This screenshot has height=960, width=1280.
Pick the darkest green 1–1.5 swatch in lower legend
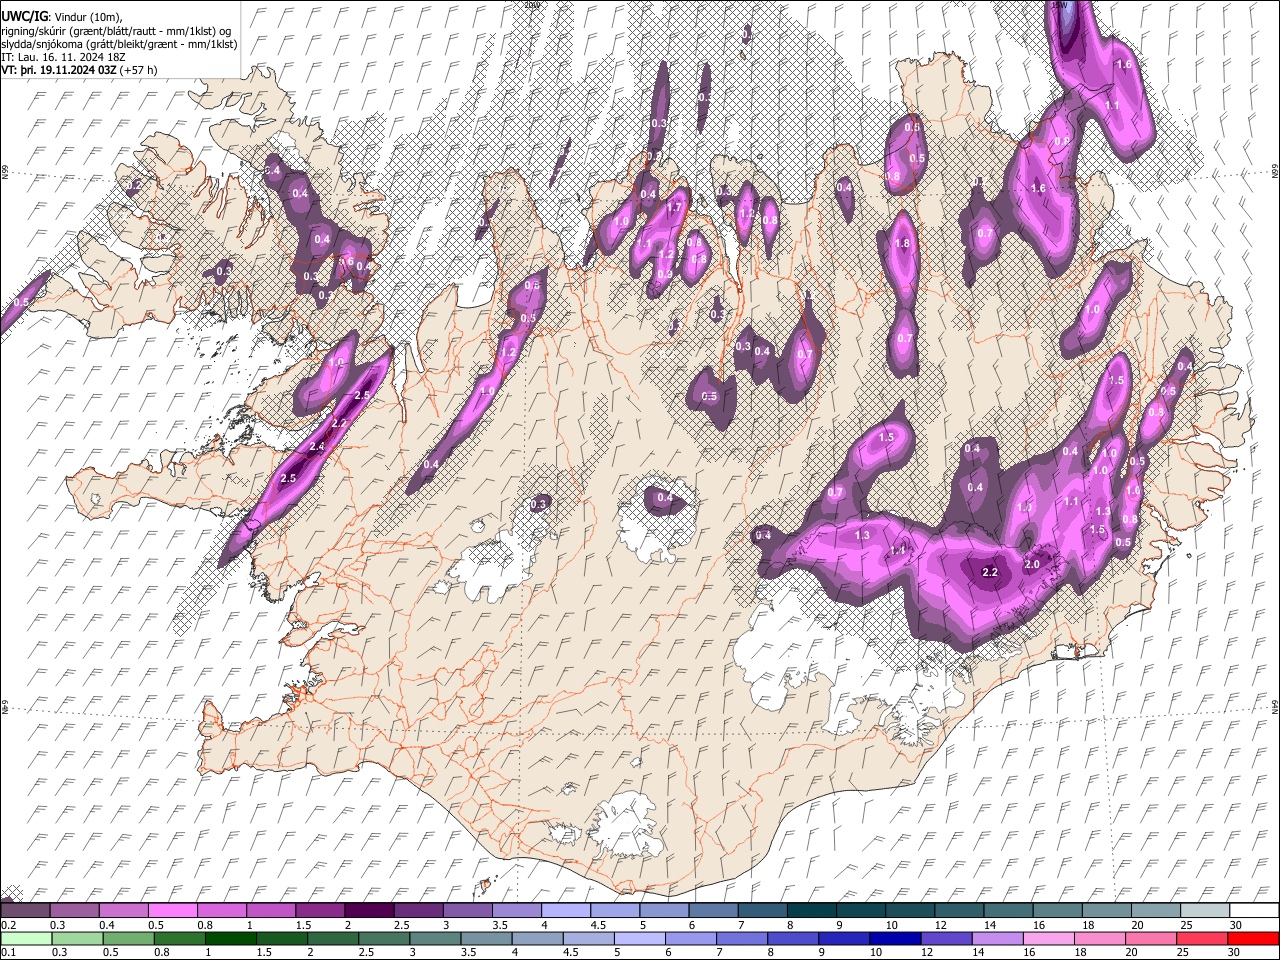pyautogui.click(x=231, y=938)
